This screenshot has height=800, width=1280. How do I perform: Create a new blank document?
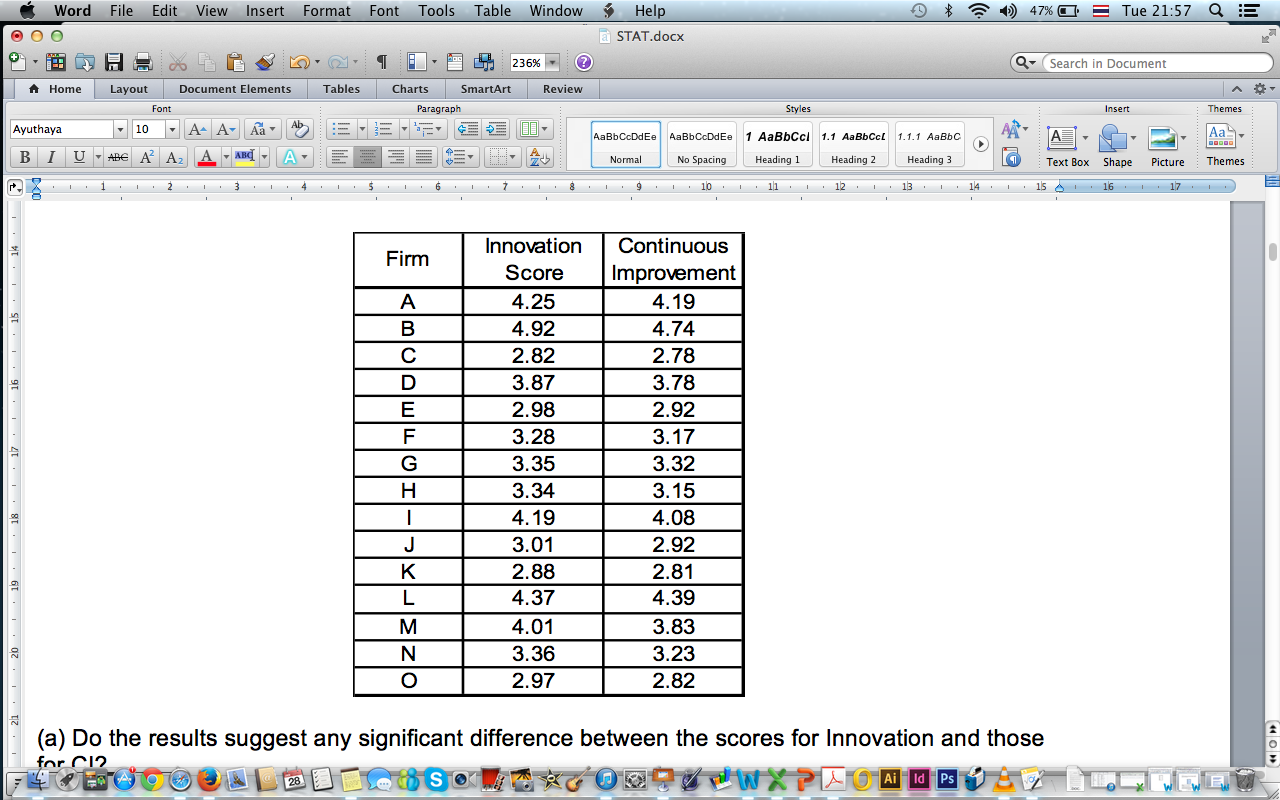pyautogui.click(x=17, y=62)
